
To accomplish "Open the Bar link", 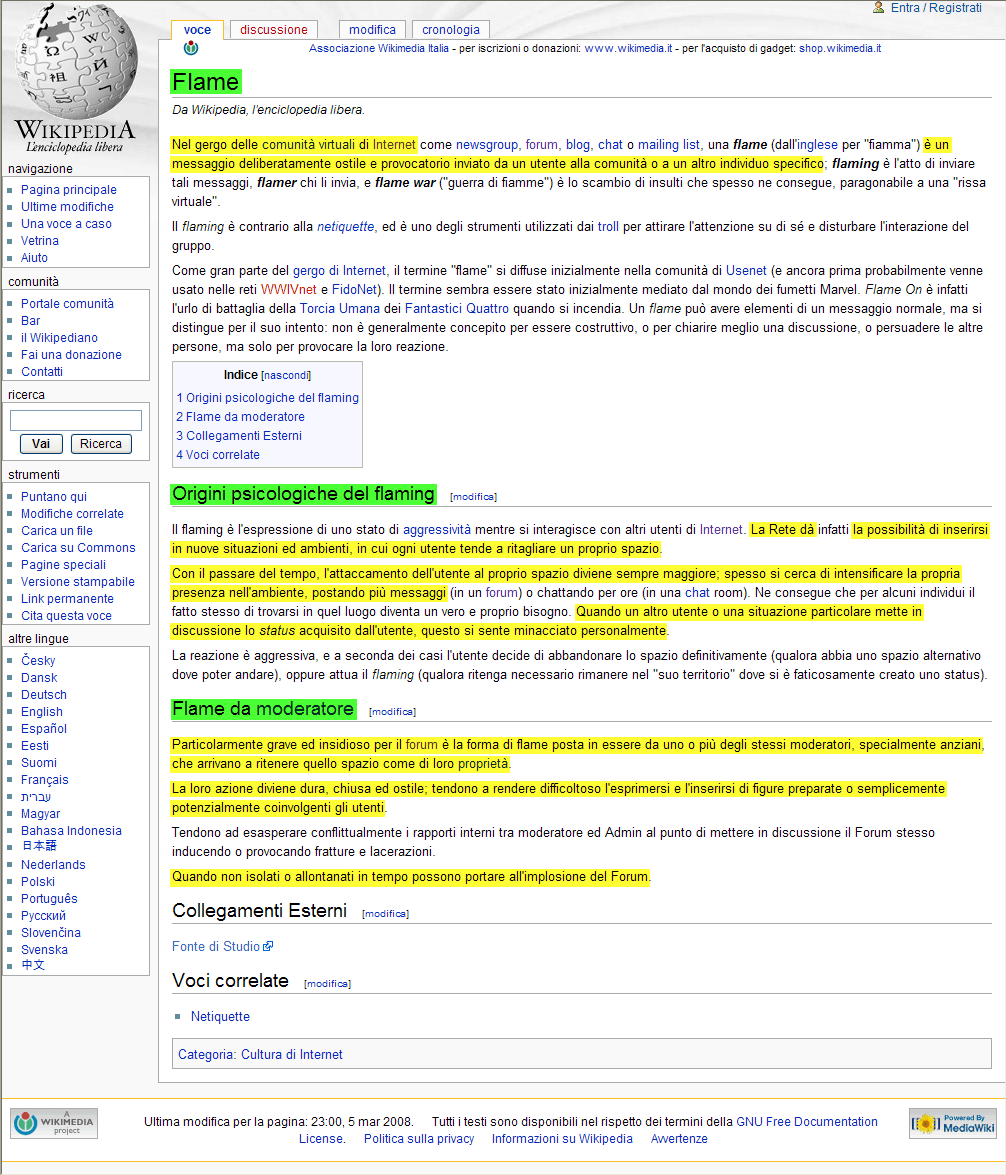I will coord(31,321).
